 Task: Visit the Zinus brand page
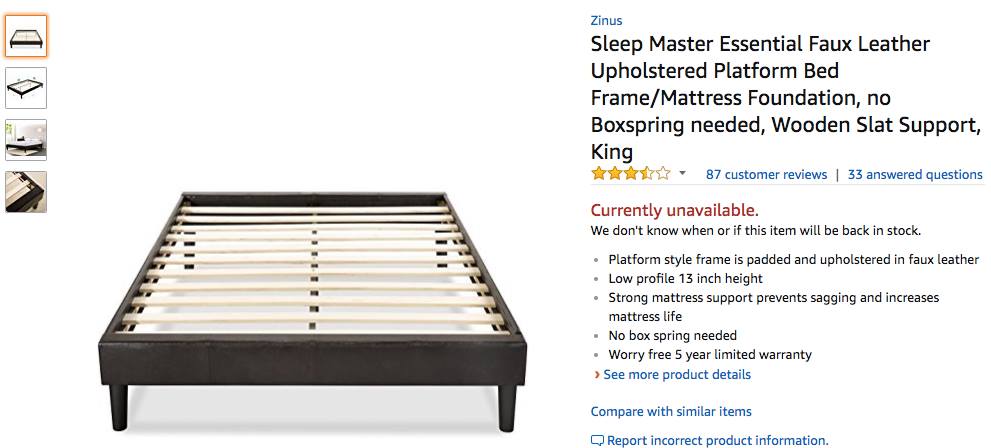pos(606,20)
